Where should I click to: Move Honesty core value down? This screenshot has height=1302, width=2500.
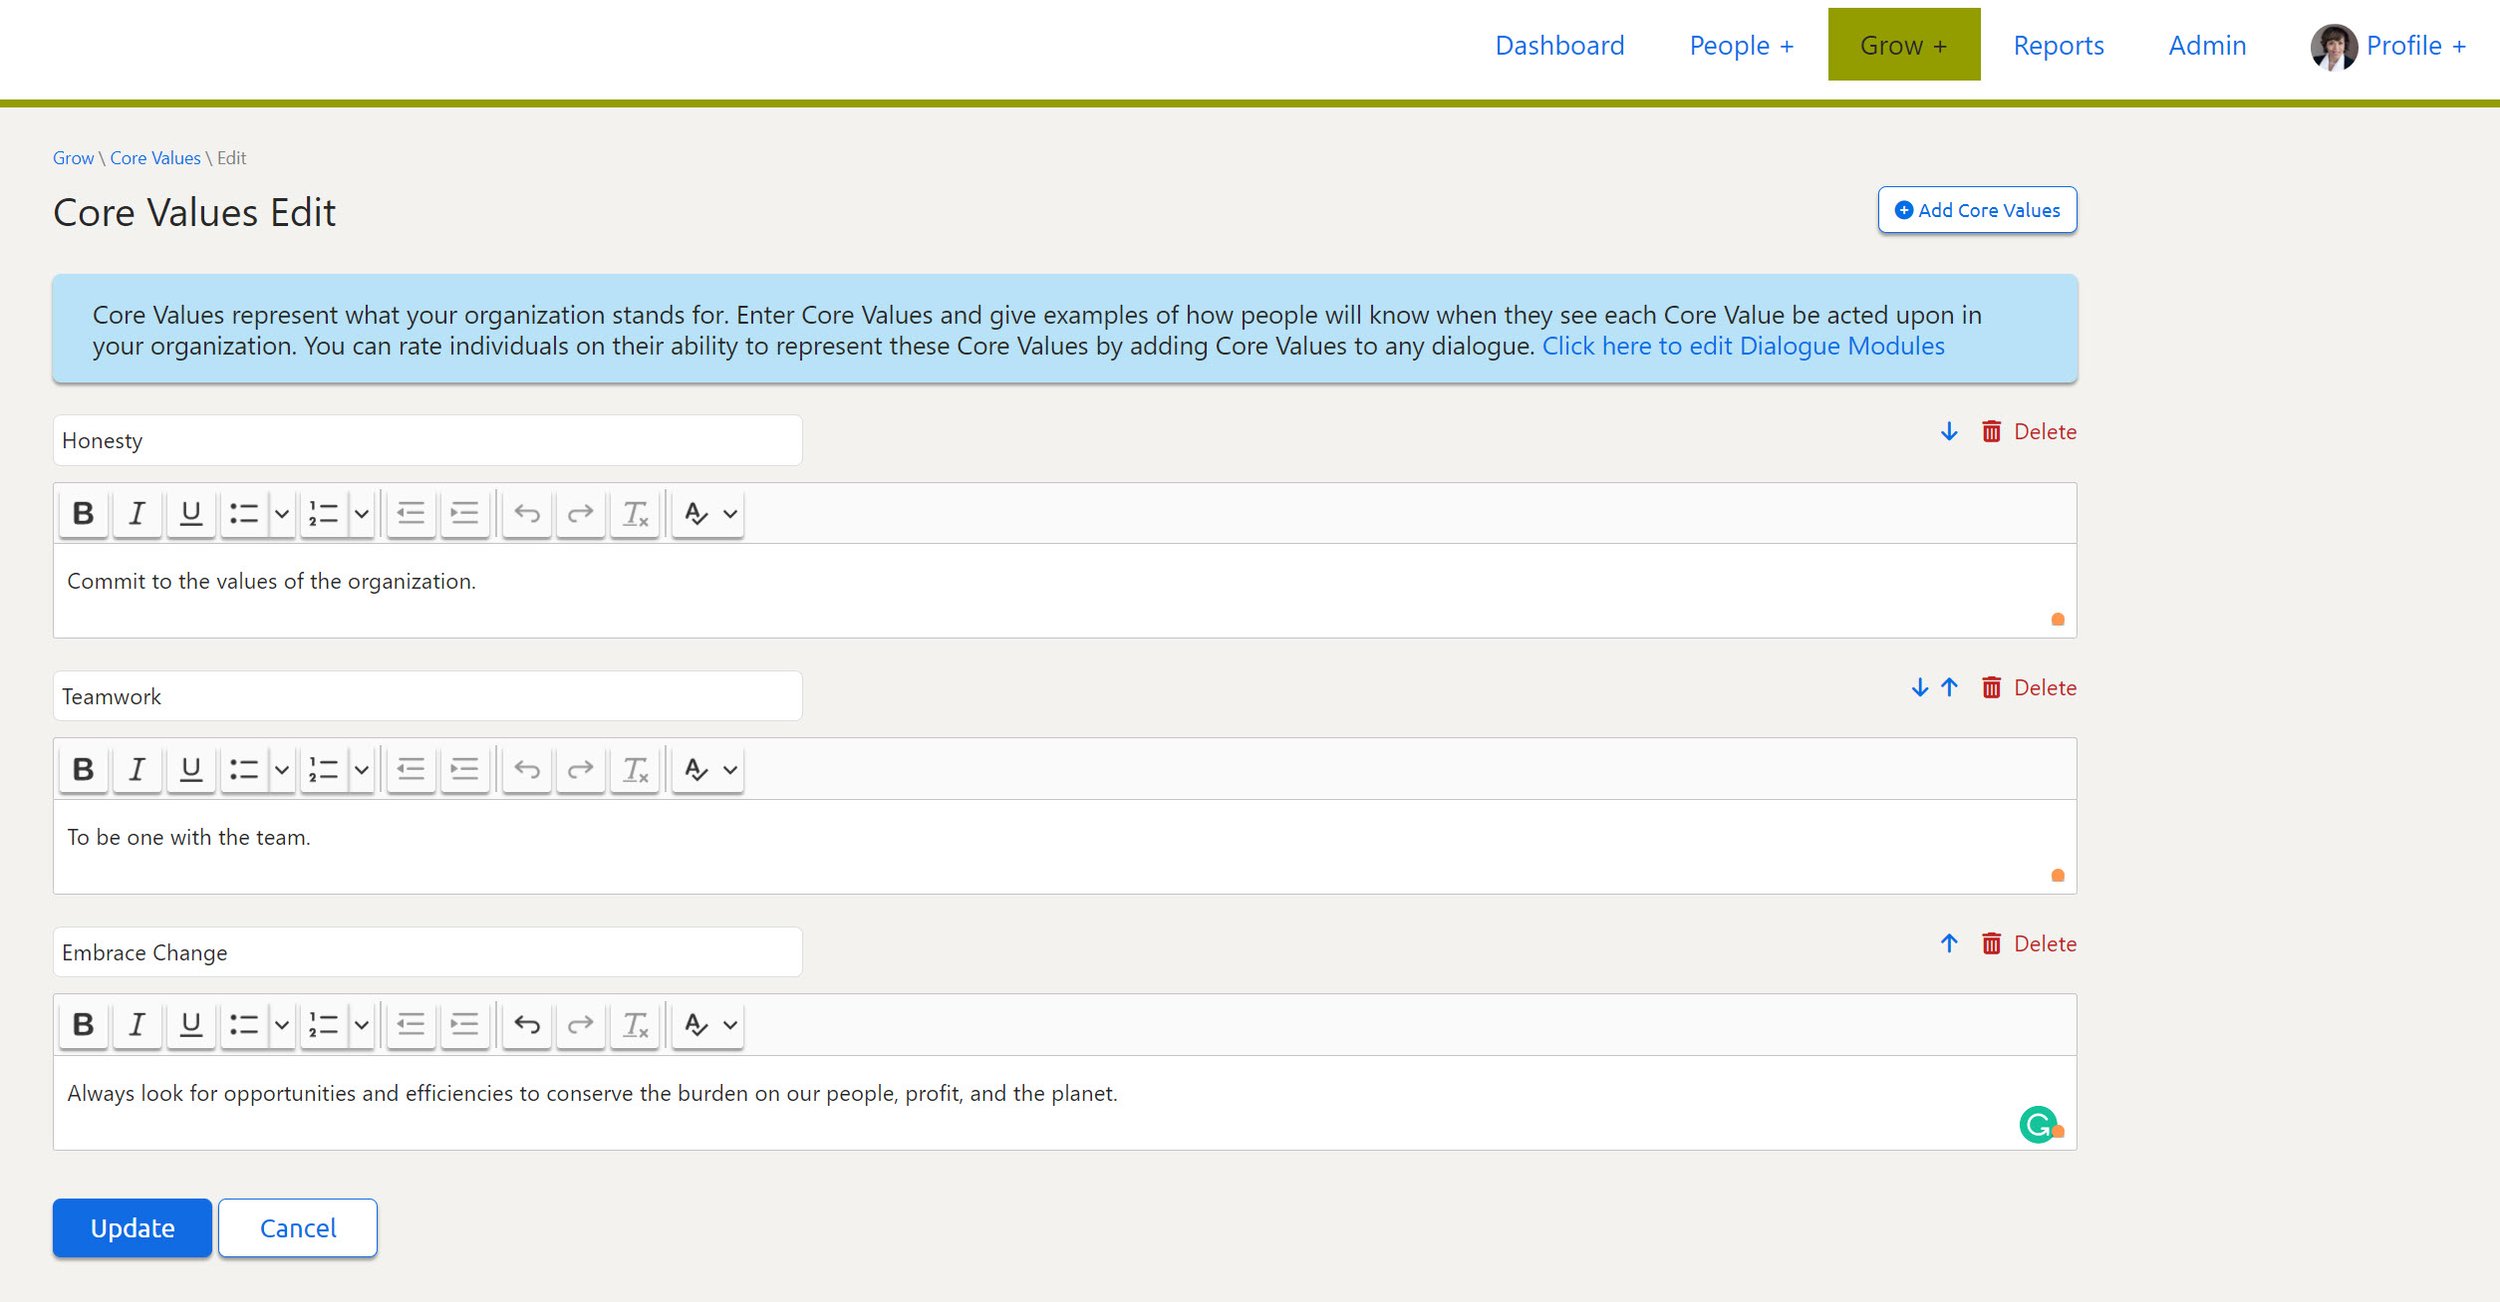pyautogui.click(x=1949, y=431)
